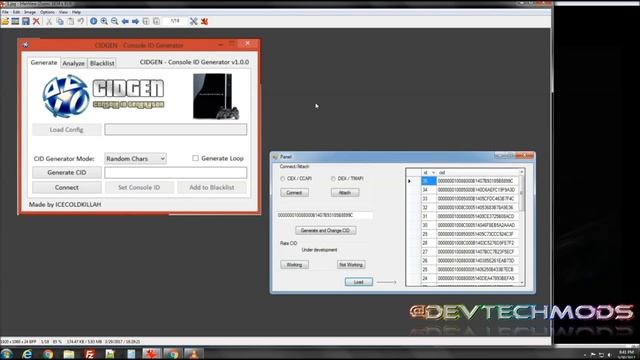Image resolution: width=640 pixels, height=360 pixels.
Task: Select the CEX / CCAPI radio button
Action: [282, 179]
